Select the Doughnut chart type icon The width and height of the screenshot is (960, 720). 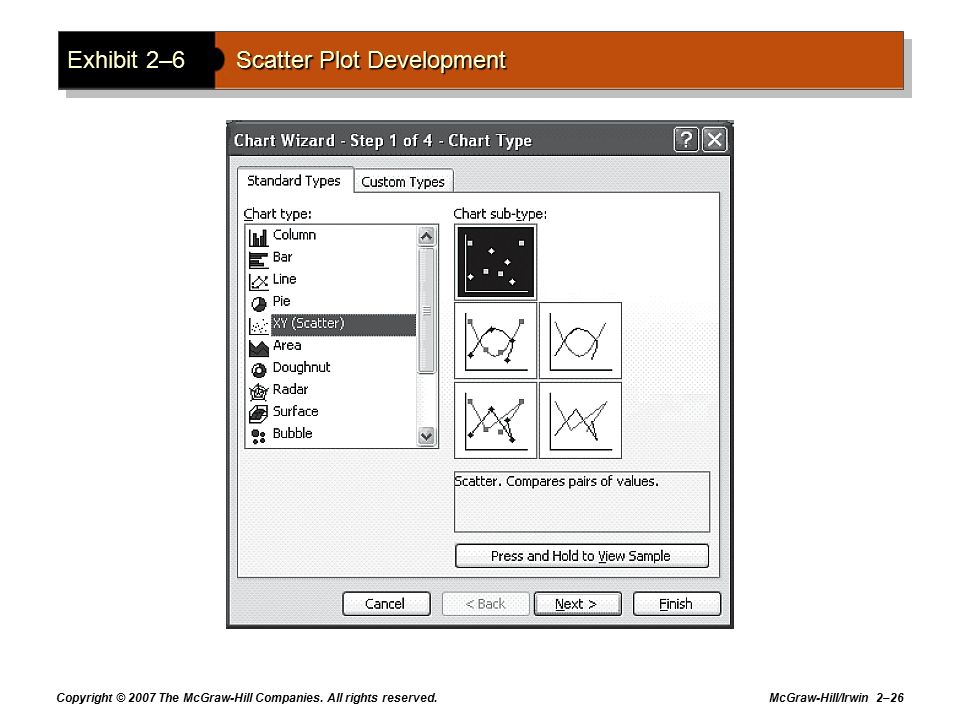(258, 370)
